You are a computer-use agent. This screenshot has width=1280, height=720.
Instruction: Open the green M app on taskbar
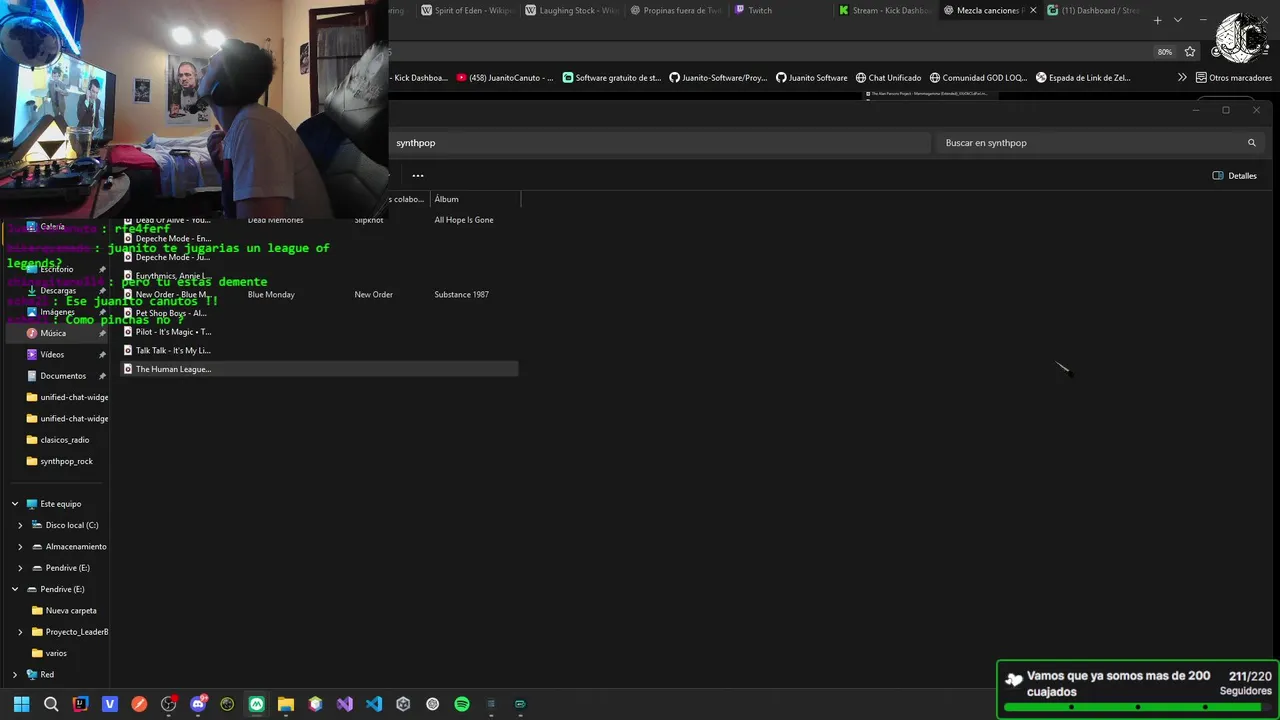coord(257,704)
